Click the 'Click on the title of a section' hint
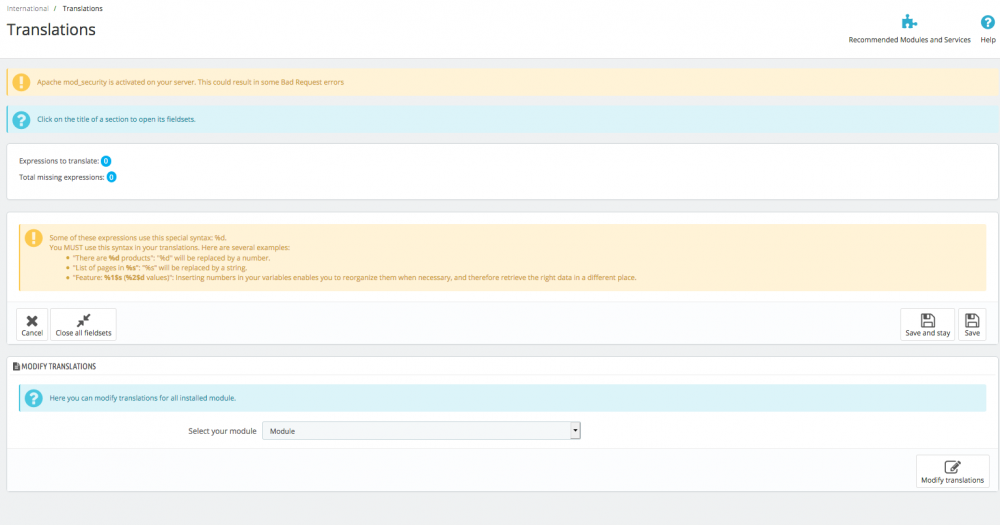 coord(116,119)
